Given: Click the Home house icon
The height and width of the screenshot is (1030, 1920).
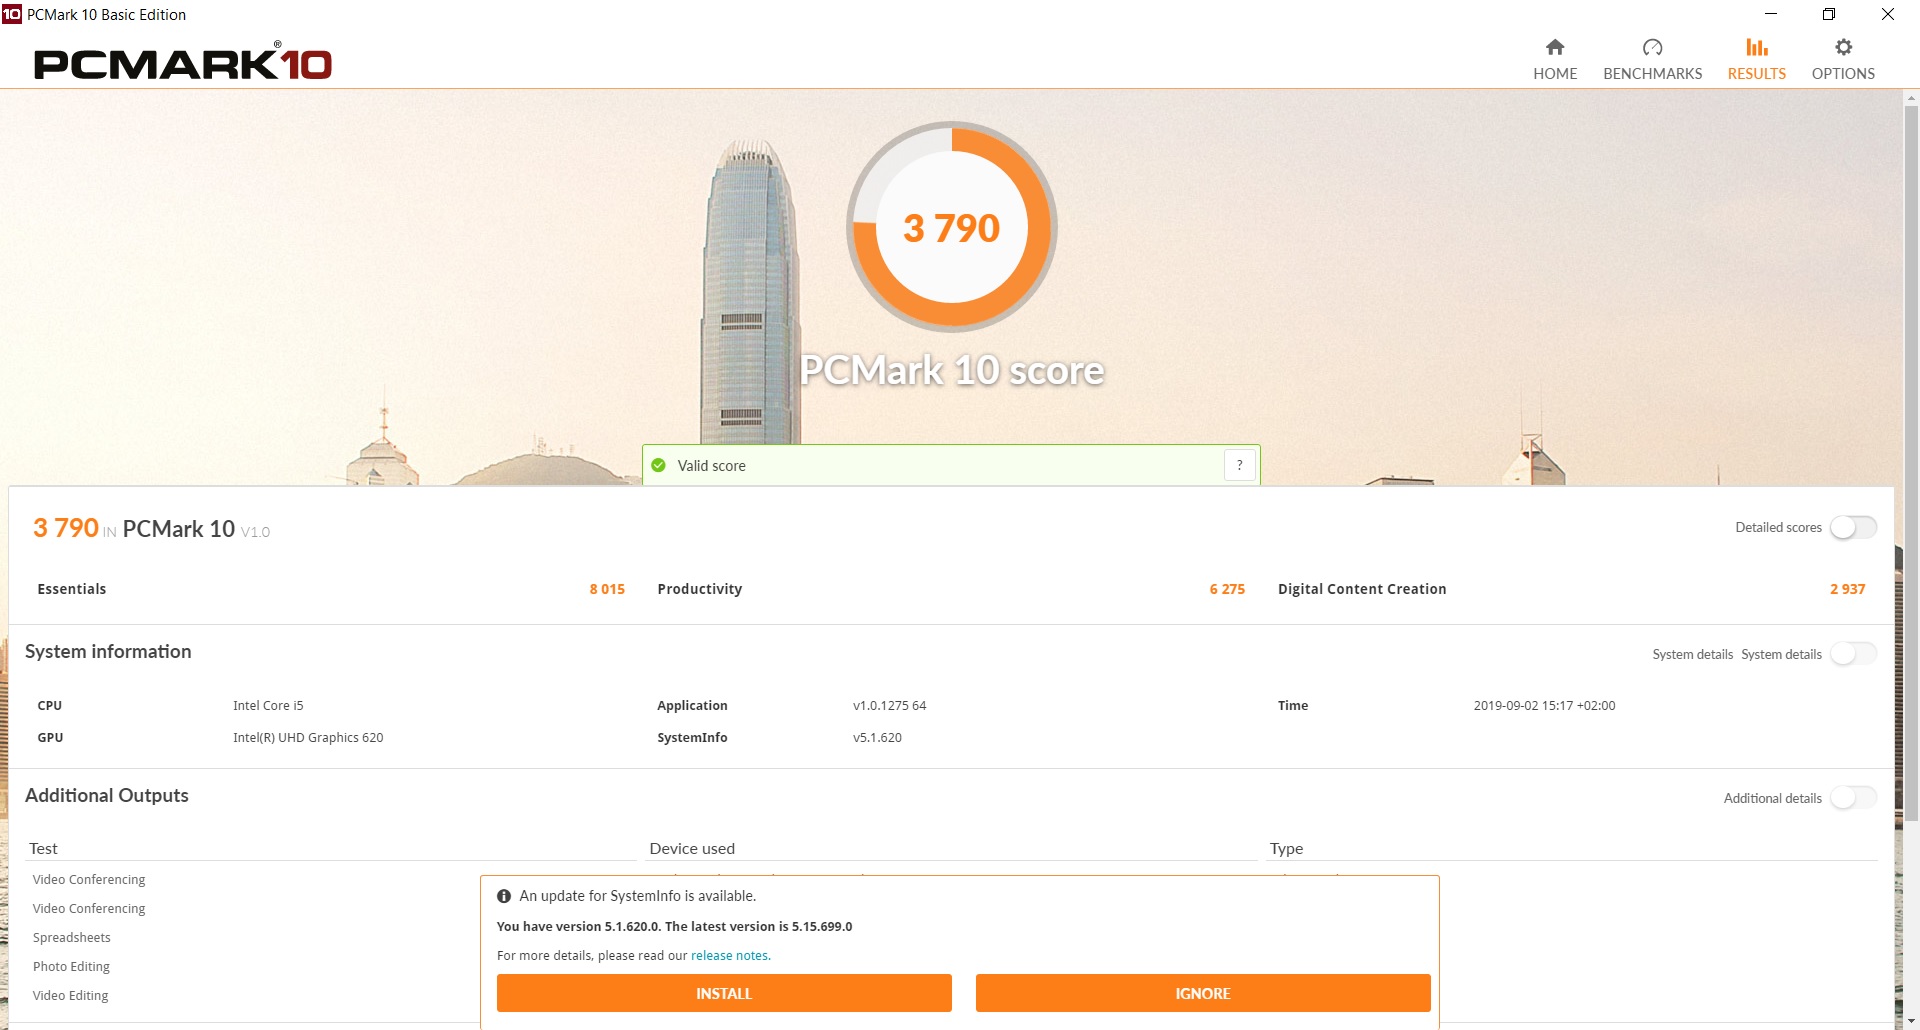Looking at the screenshot, I should pos(1554,47).
